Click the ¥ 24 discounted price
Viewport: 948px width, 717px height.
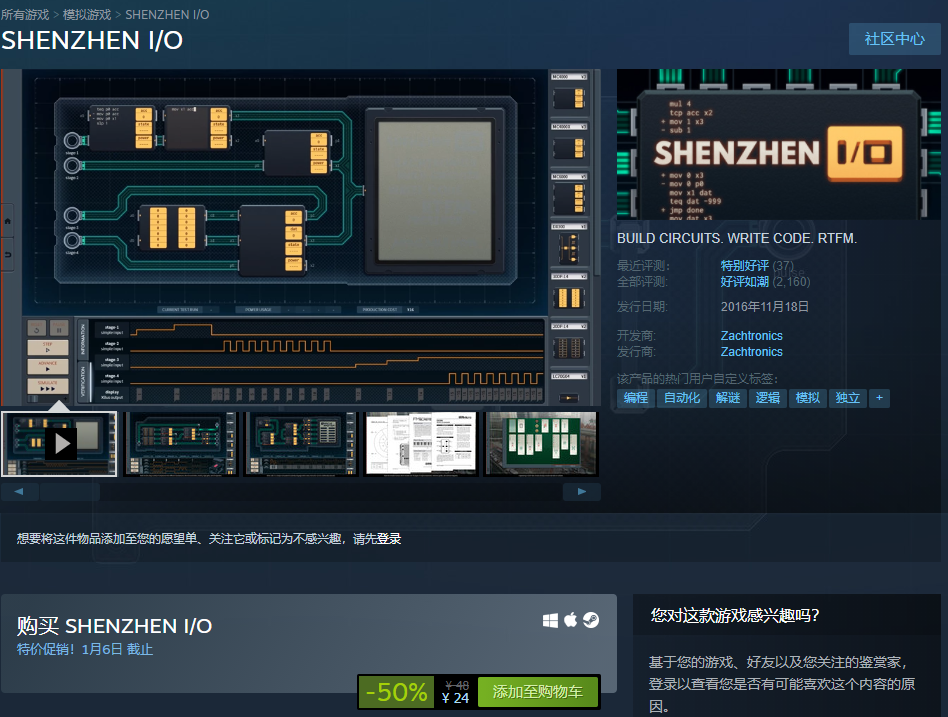tap(455, 698)
